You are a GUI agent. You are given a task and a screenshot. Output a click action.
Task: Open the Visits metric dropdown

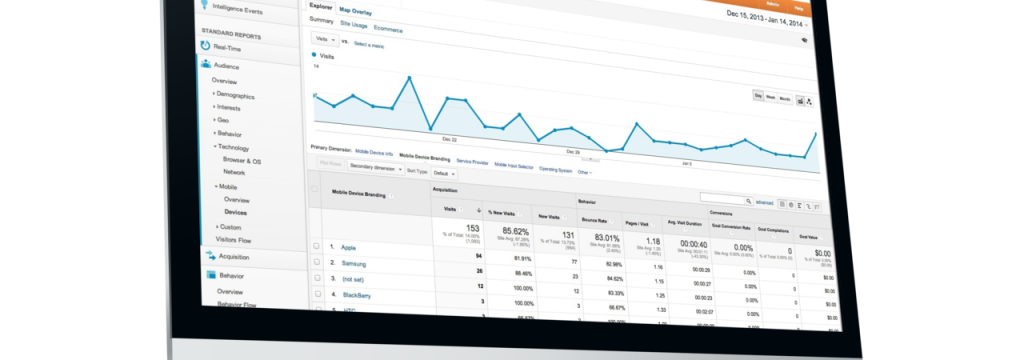tap(325, 39)
